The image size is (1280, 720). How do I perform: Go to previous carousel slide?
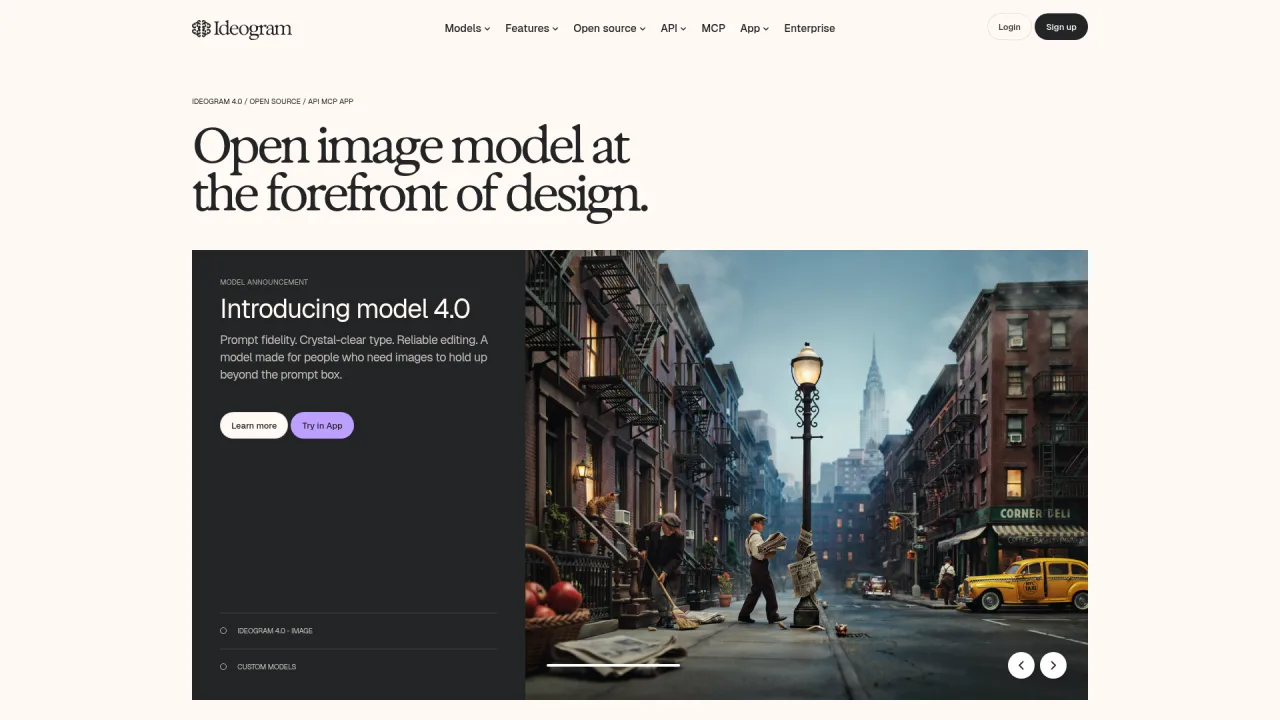tap(1021, 665)
